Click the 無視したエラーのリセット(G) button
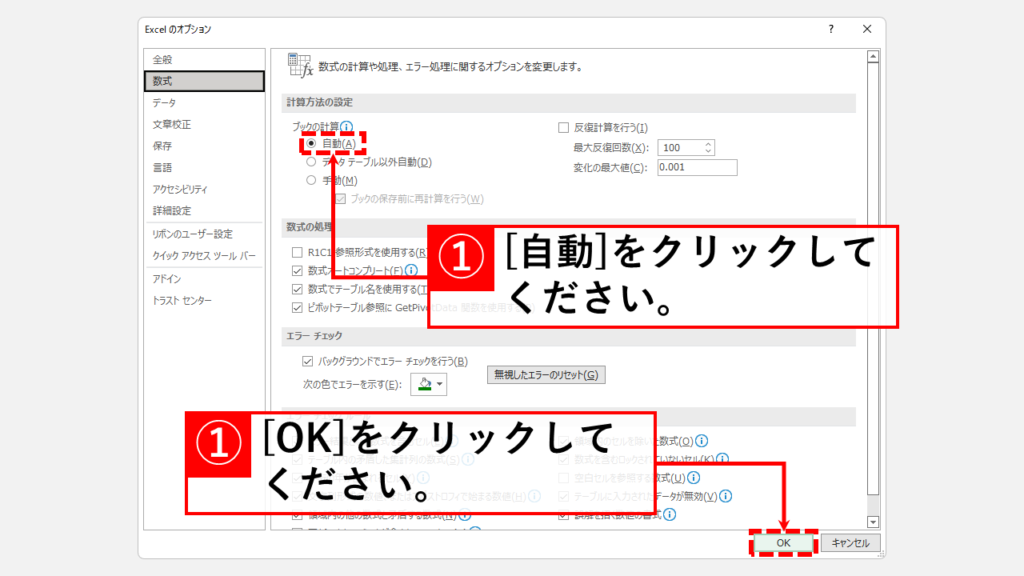The width and height of the screenshot is (1024, 576). pos(546,375)
